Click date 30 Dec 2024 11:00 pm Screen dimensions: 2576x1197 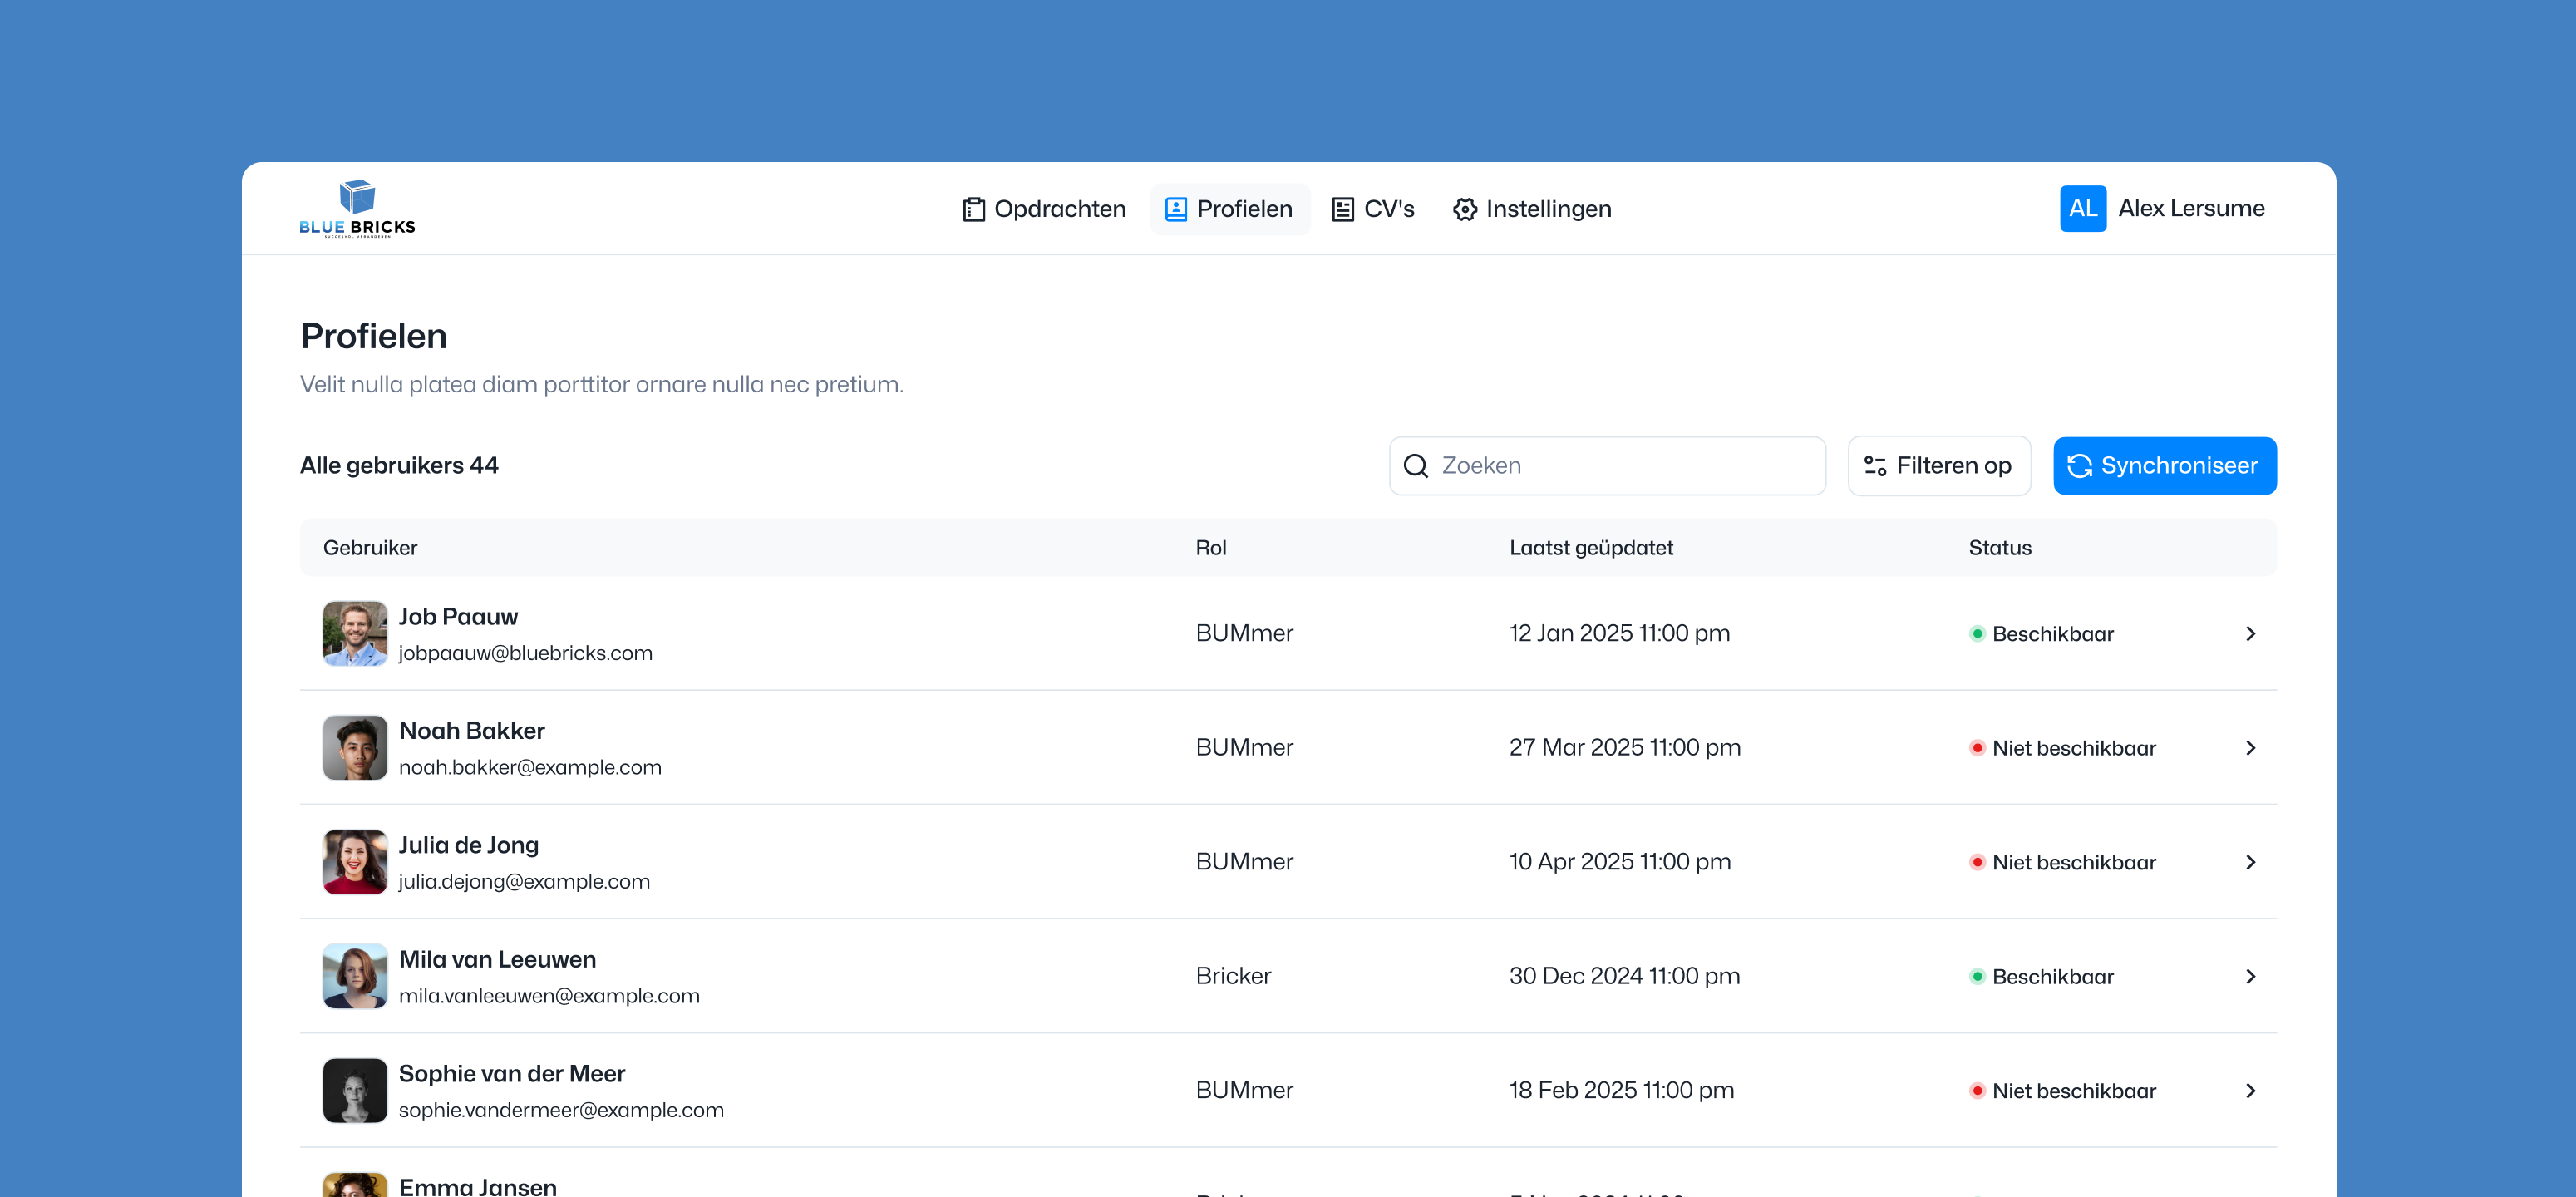point(1624,975)
